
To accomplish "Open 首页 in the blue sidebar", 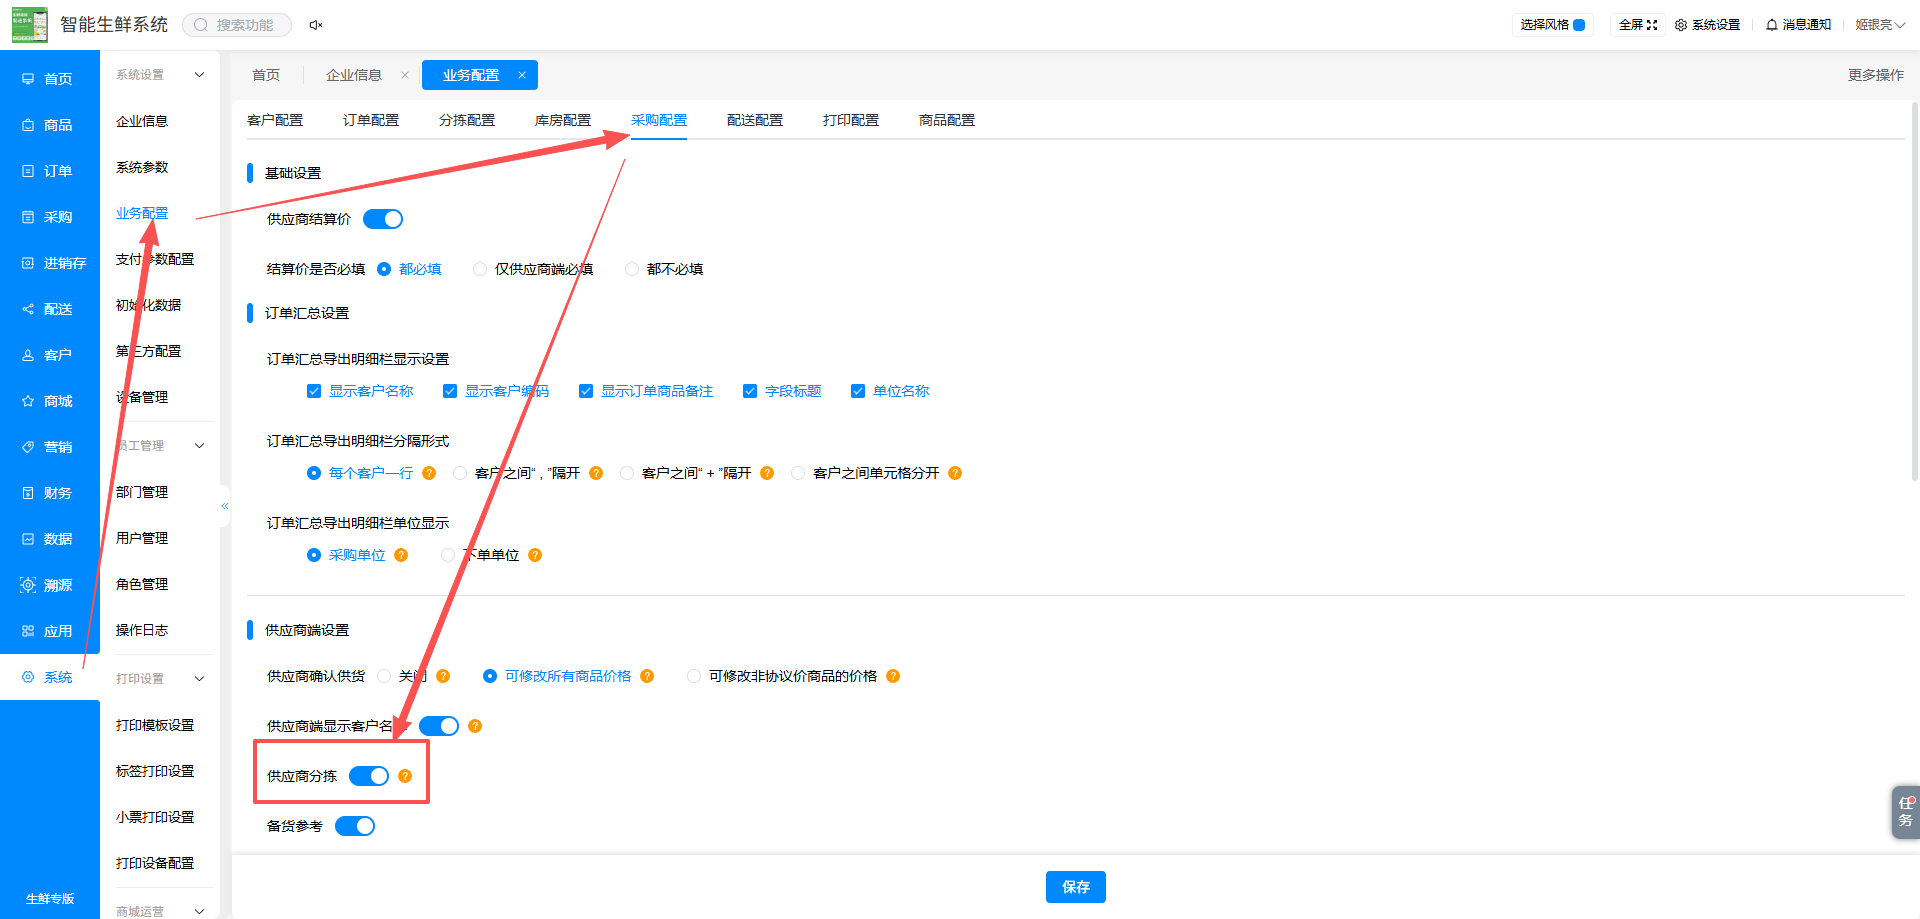I will (x=48, y=79).
